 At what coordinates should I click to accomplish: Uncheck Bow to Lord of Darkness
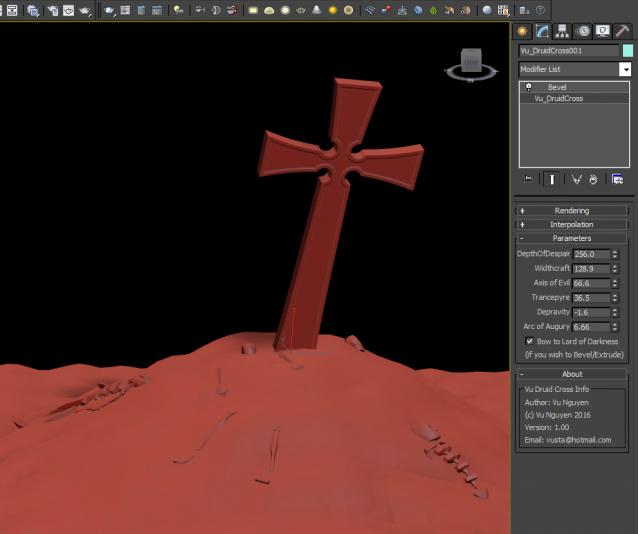tap(530, 341)
